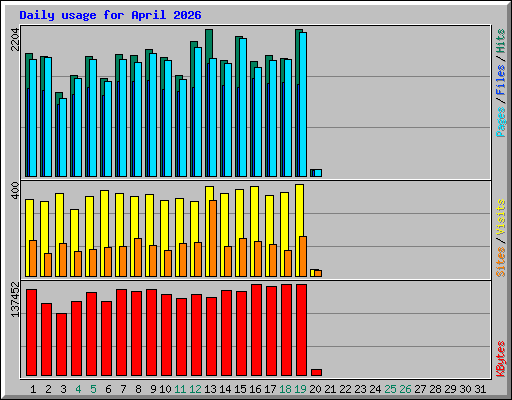Click day 12 on the date axis

(x=195, y=389)
